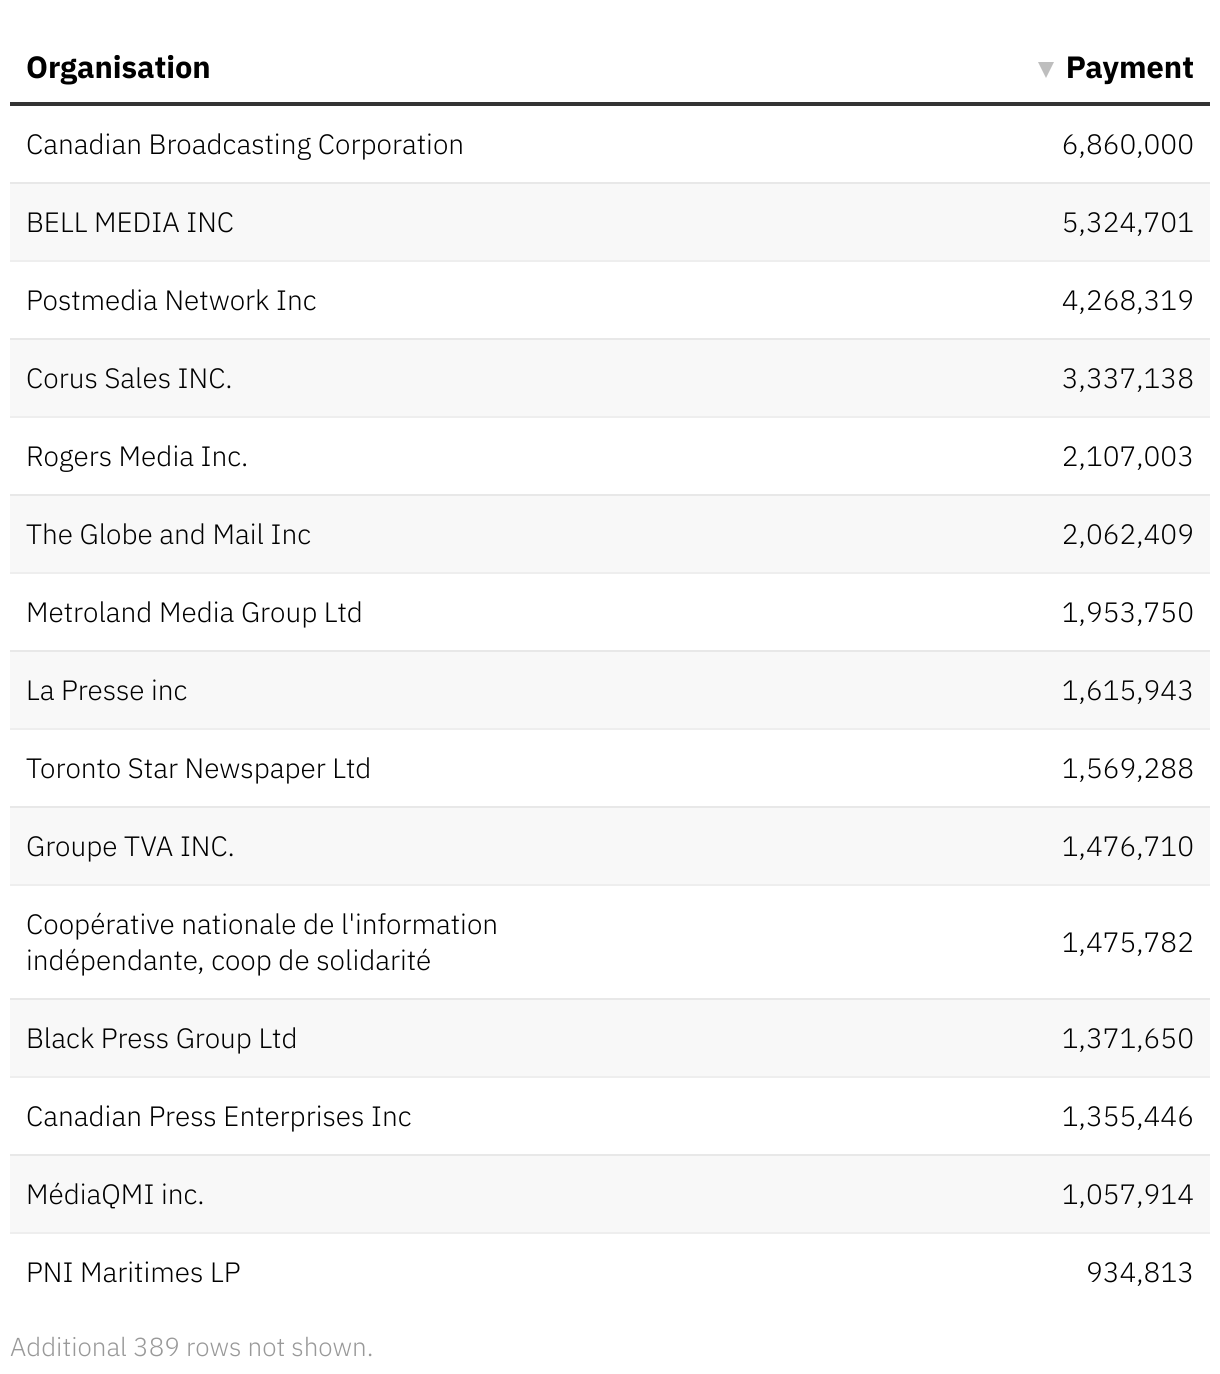1220x1374 pixels.
Task: Select Coopérative nationale de l'information row
Action: point(261,942)
